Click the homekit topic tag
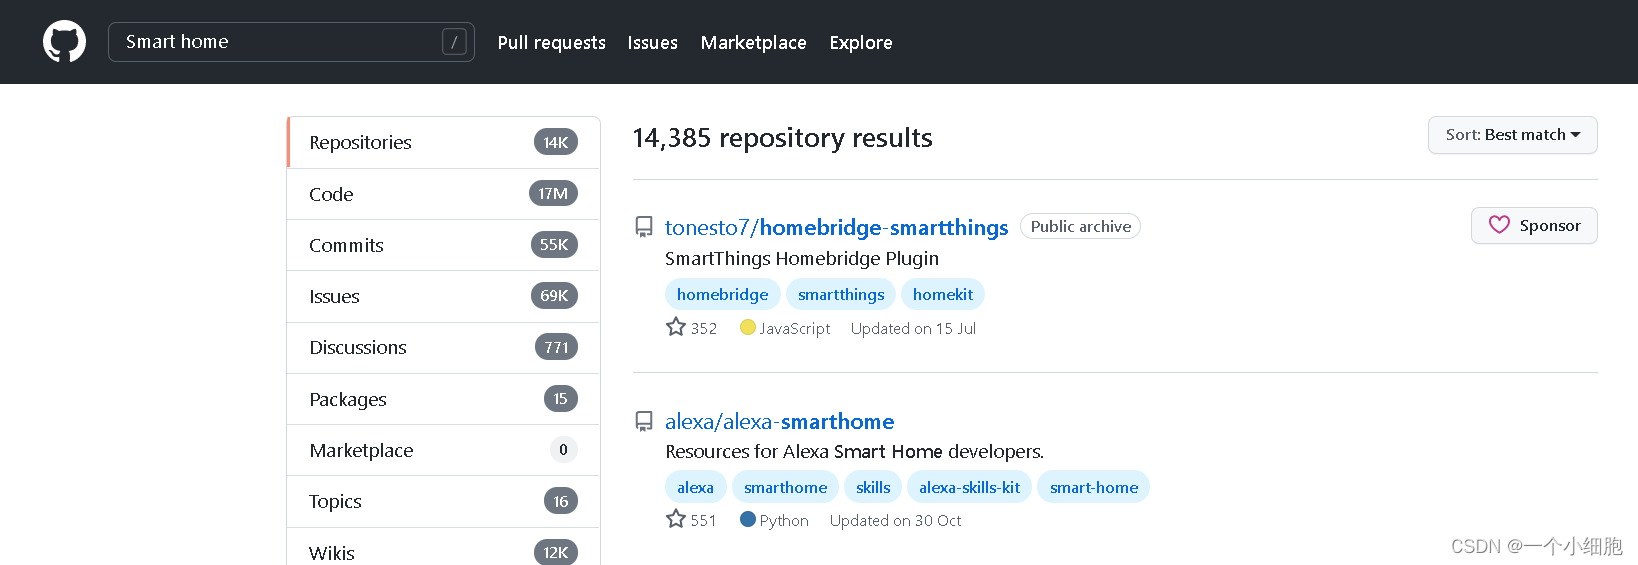Image resolution: width=1638 pixels, height=565 pixels. (942, 294)
